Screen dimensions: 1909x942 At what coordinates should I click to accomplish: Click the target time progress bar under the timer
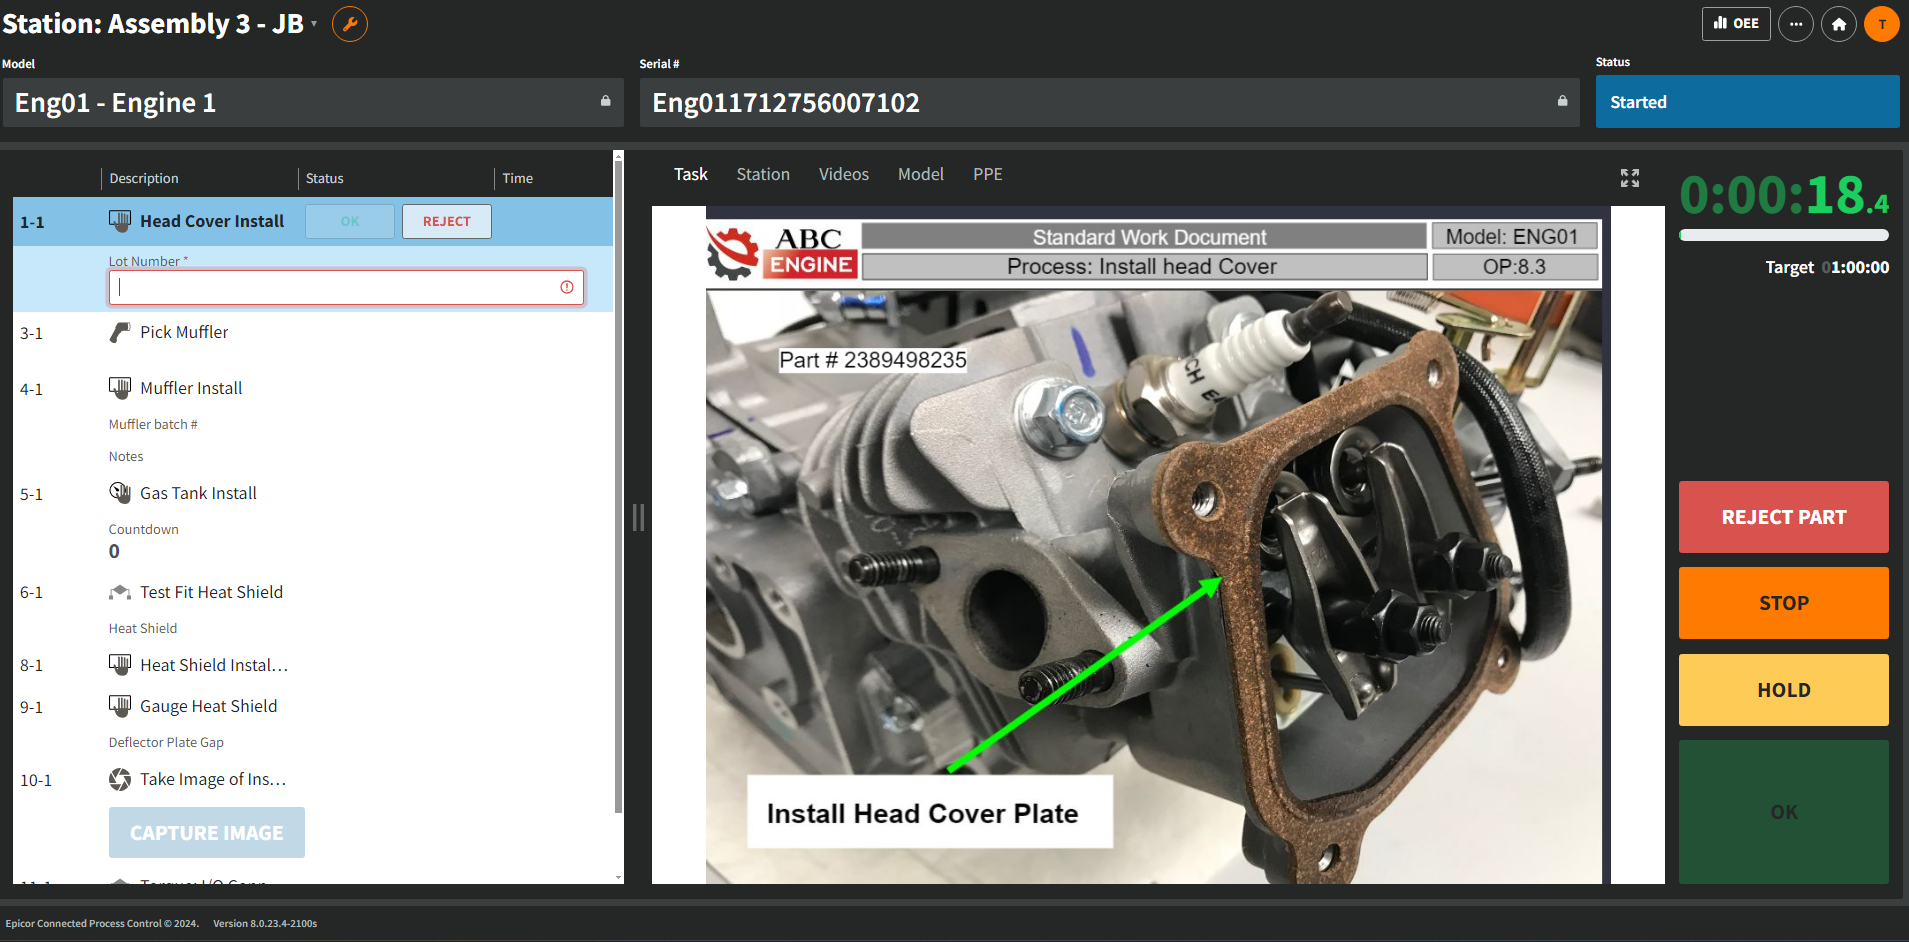pos(1783,235)
